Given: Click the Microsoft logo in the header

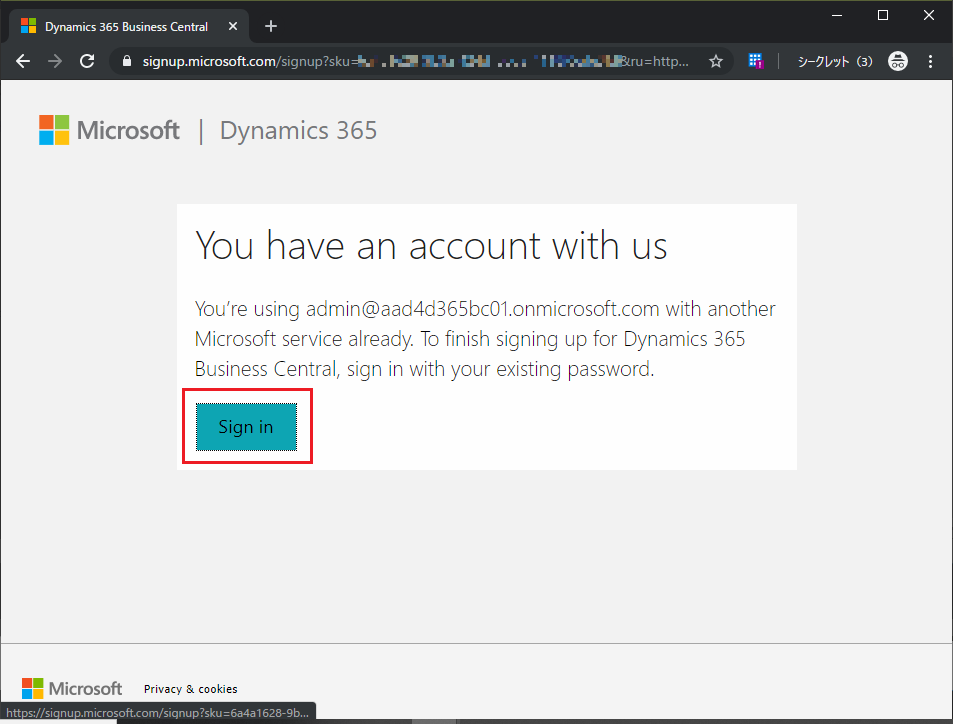Looking at the screenshot, I should pos(109,130).
